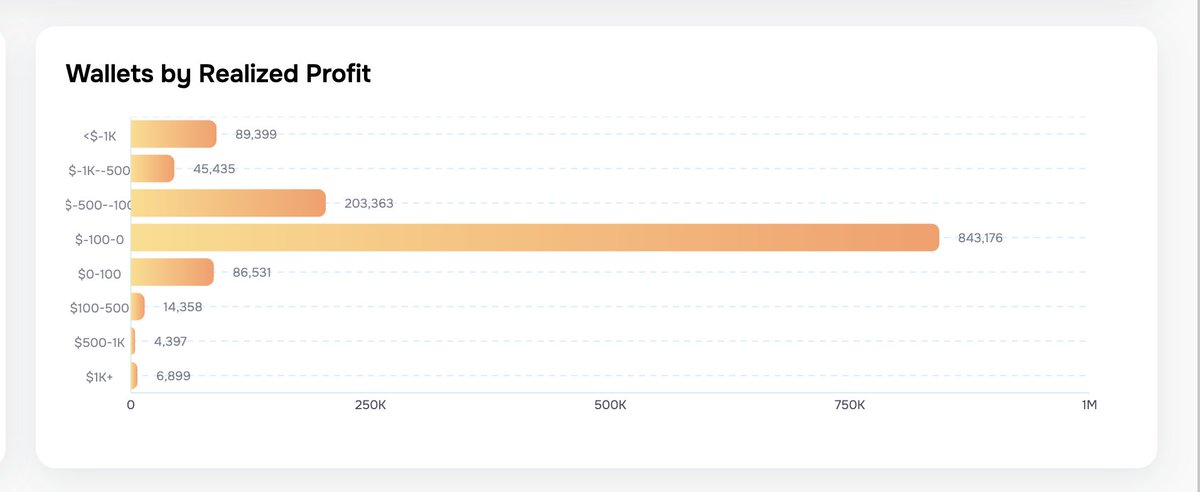This screenshot has height=492, width=1200.
Task: Select the $1K+ profit bar
Action: [134, 376]
